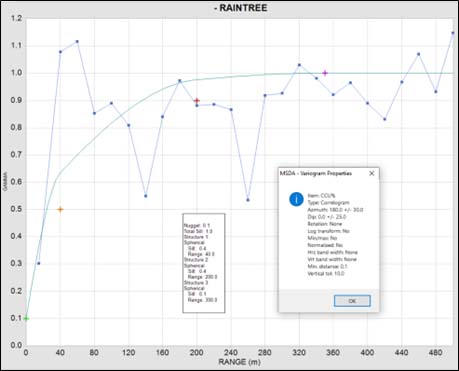Viewport: 459px width, 371px height.
Task: Click the MSDA - Variogram Properties title bar
Action: pyautogui.click(x=329, y=173)
